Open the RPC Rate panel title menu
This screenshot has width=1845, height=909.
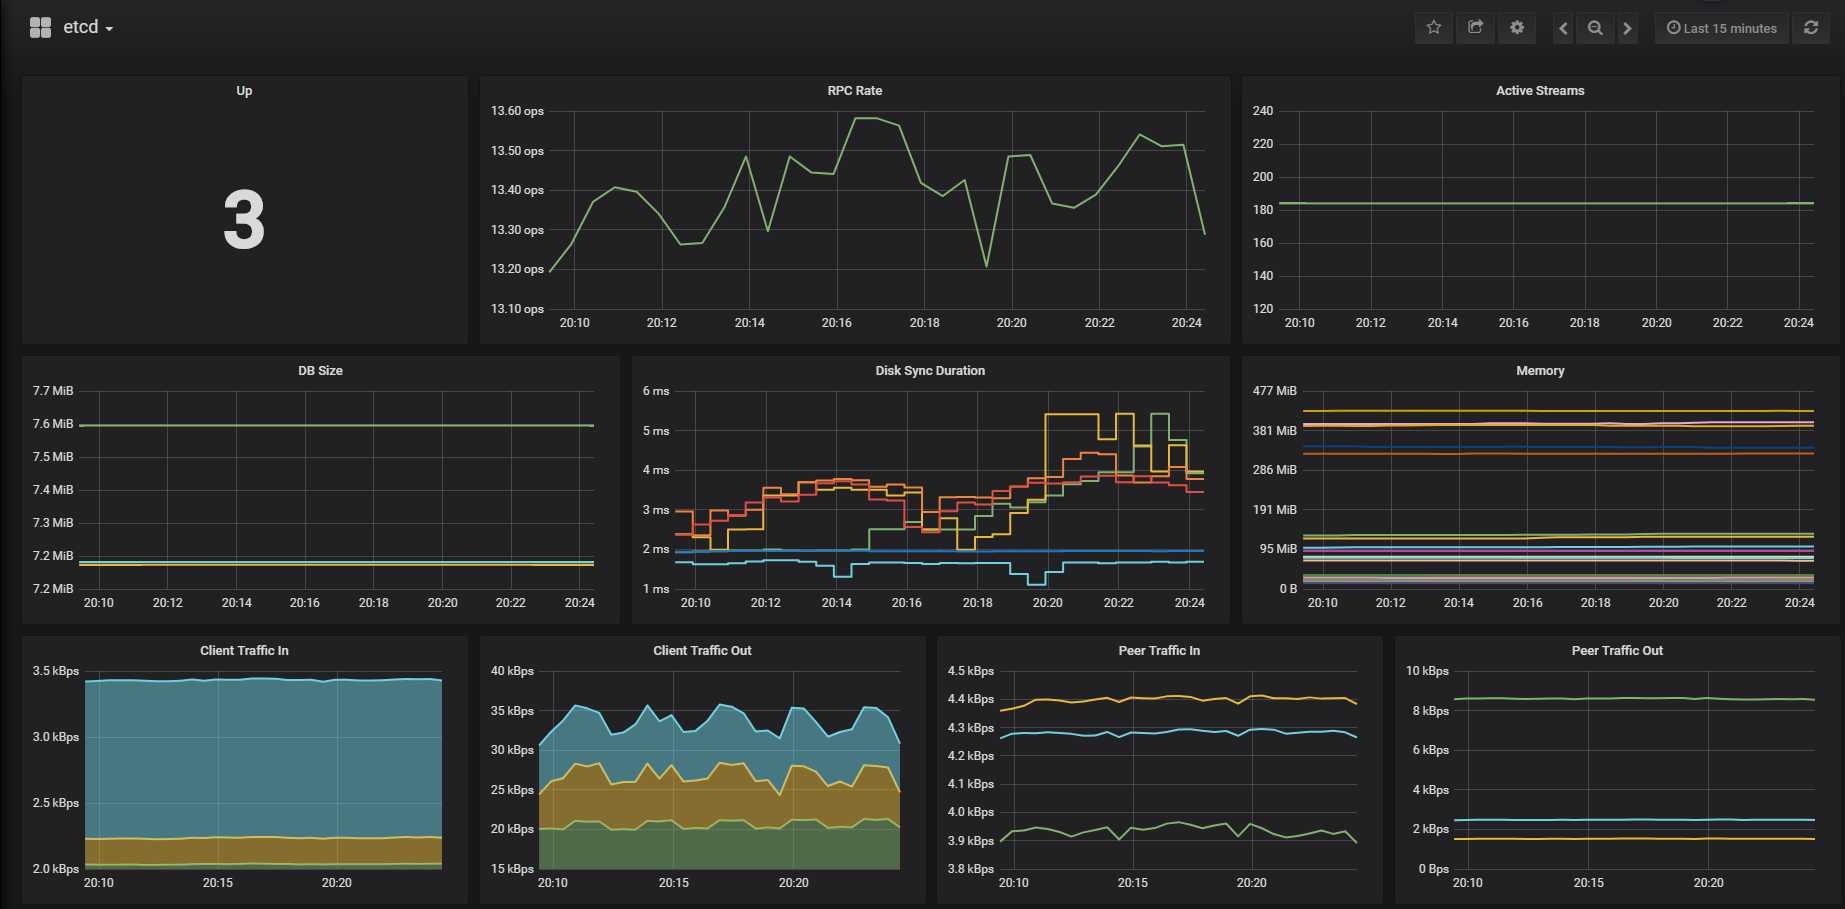pos(855,91)
